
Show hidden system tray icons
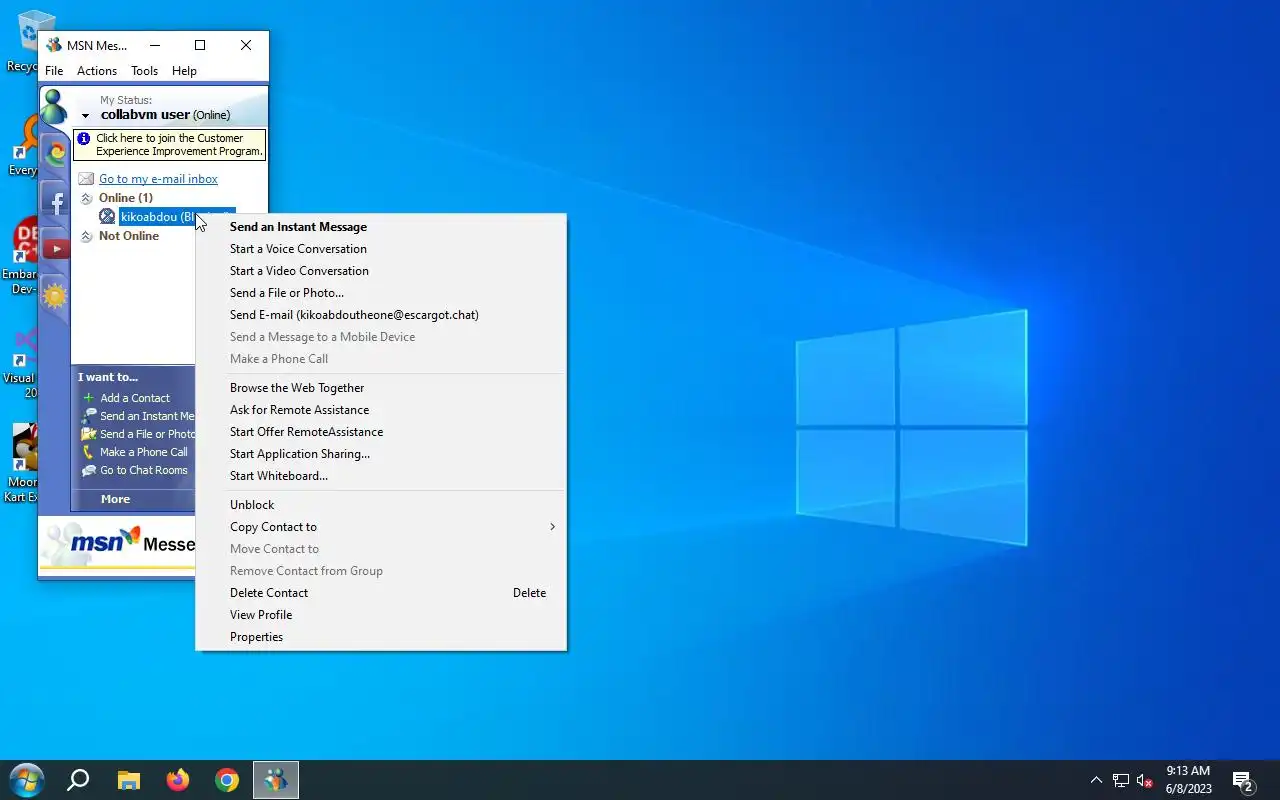1096,781
